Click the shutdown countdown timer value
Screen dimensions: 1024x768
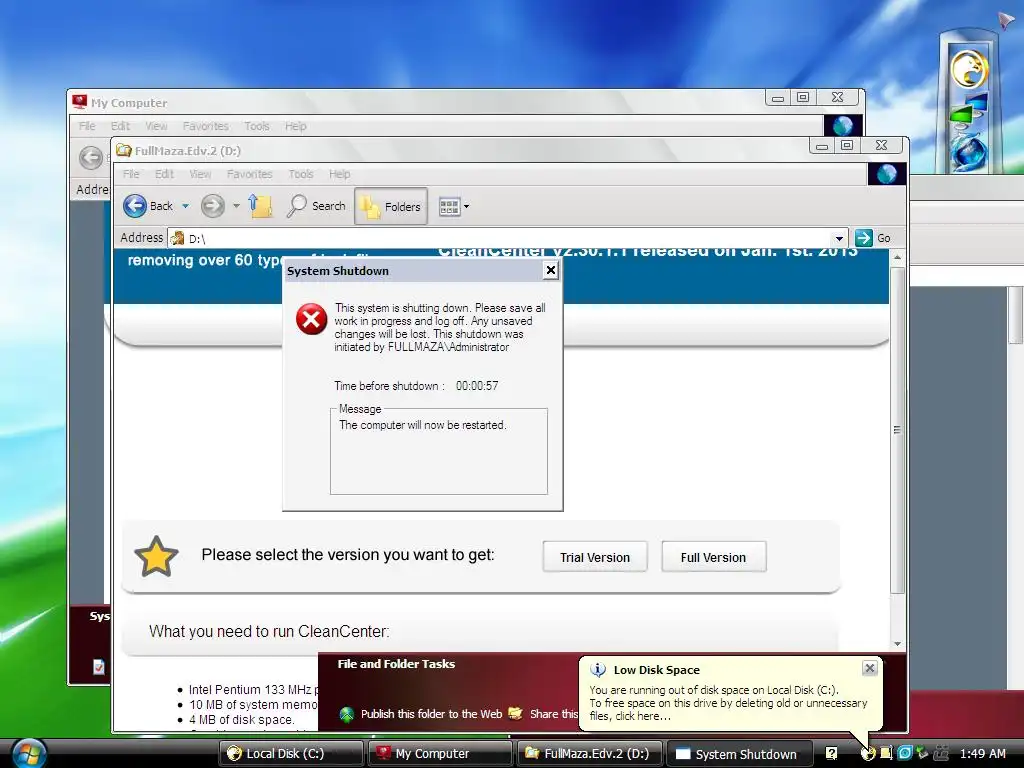(477, 386)
